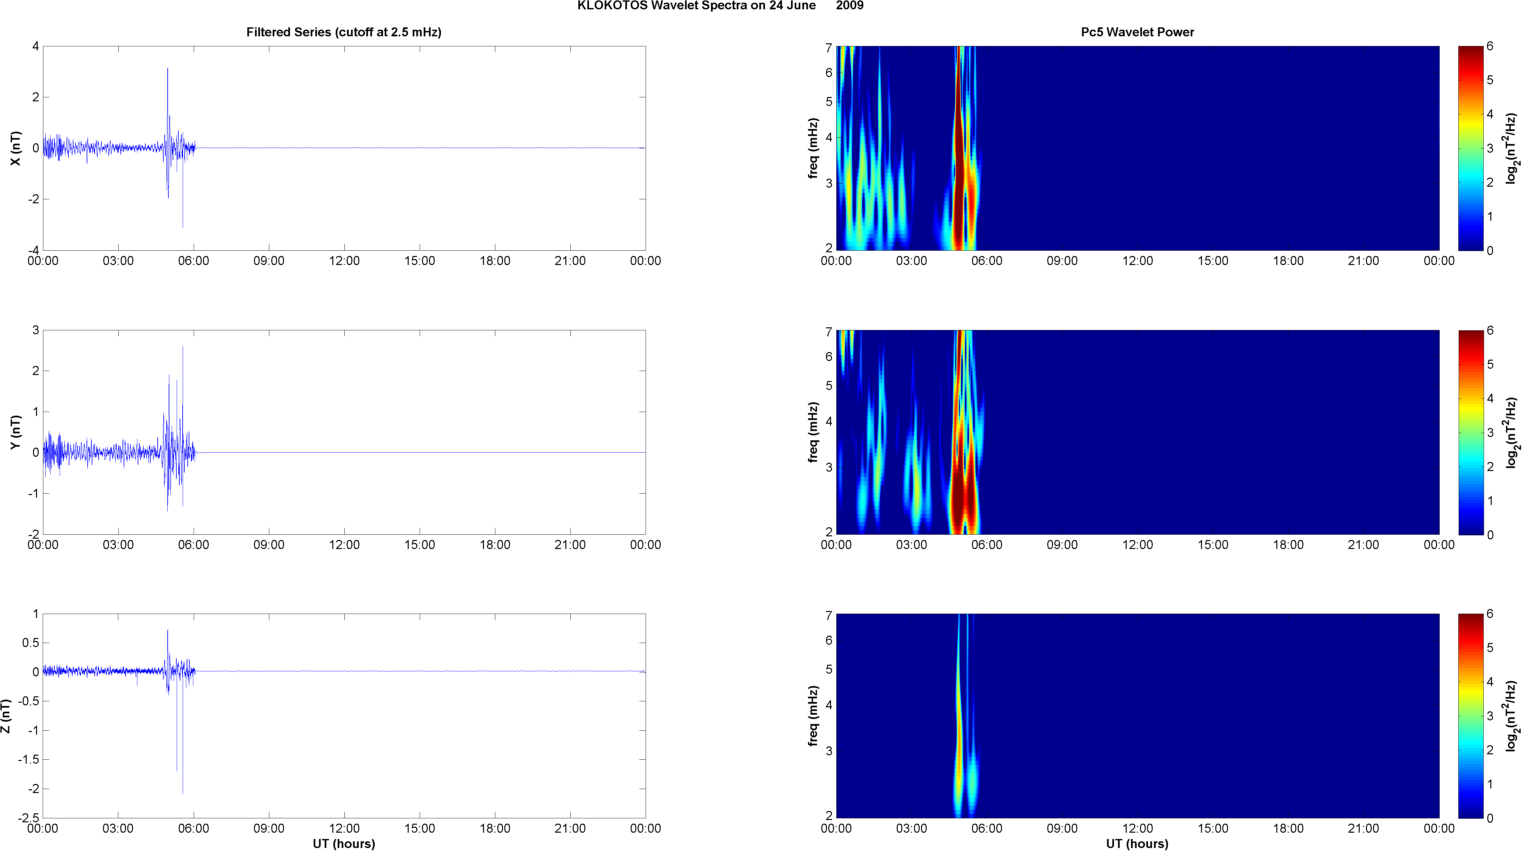Click the Y component wavelet power spectrogram
This screenshot has width=1522, height=851.
pos(1137,432)
